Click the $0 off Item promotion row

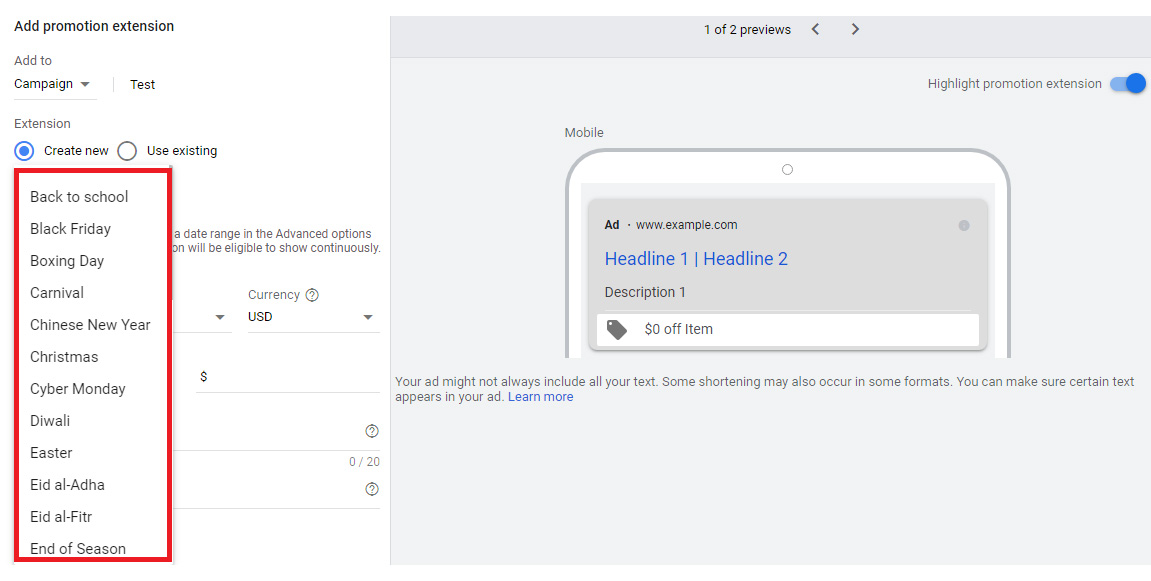788,330
